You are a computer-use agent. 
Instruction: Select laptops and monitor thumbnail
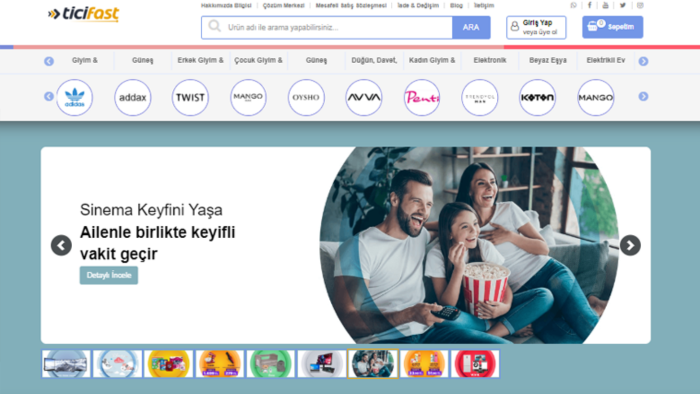point(322,364)
